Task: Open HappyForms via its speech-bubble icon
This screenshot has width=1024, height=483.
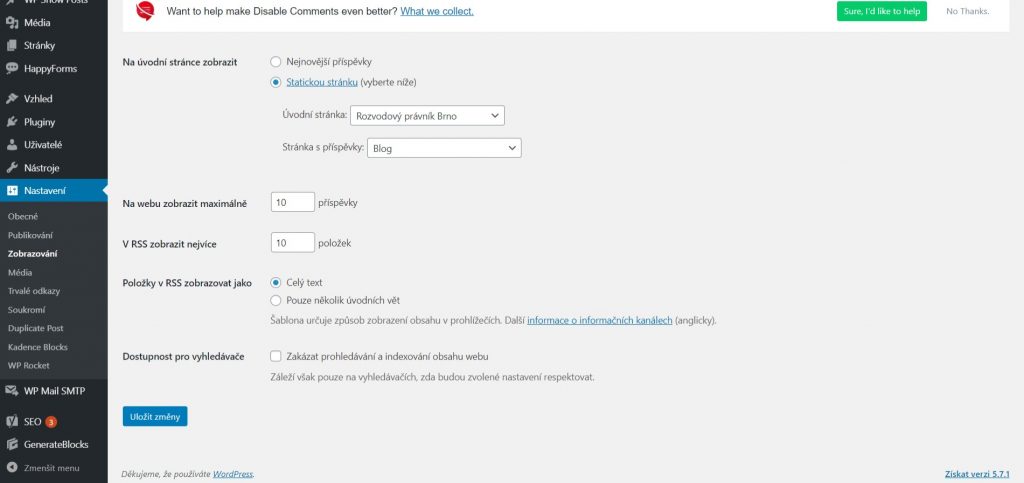Action: [x=12, y=69]
